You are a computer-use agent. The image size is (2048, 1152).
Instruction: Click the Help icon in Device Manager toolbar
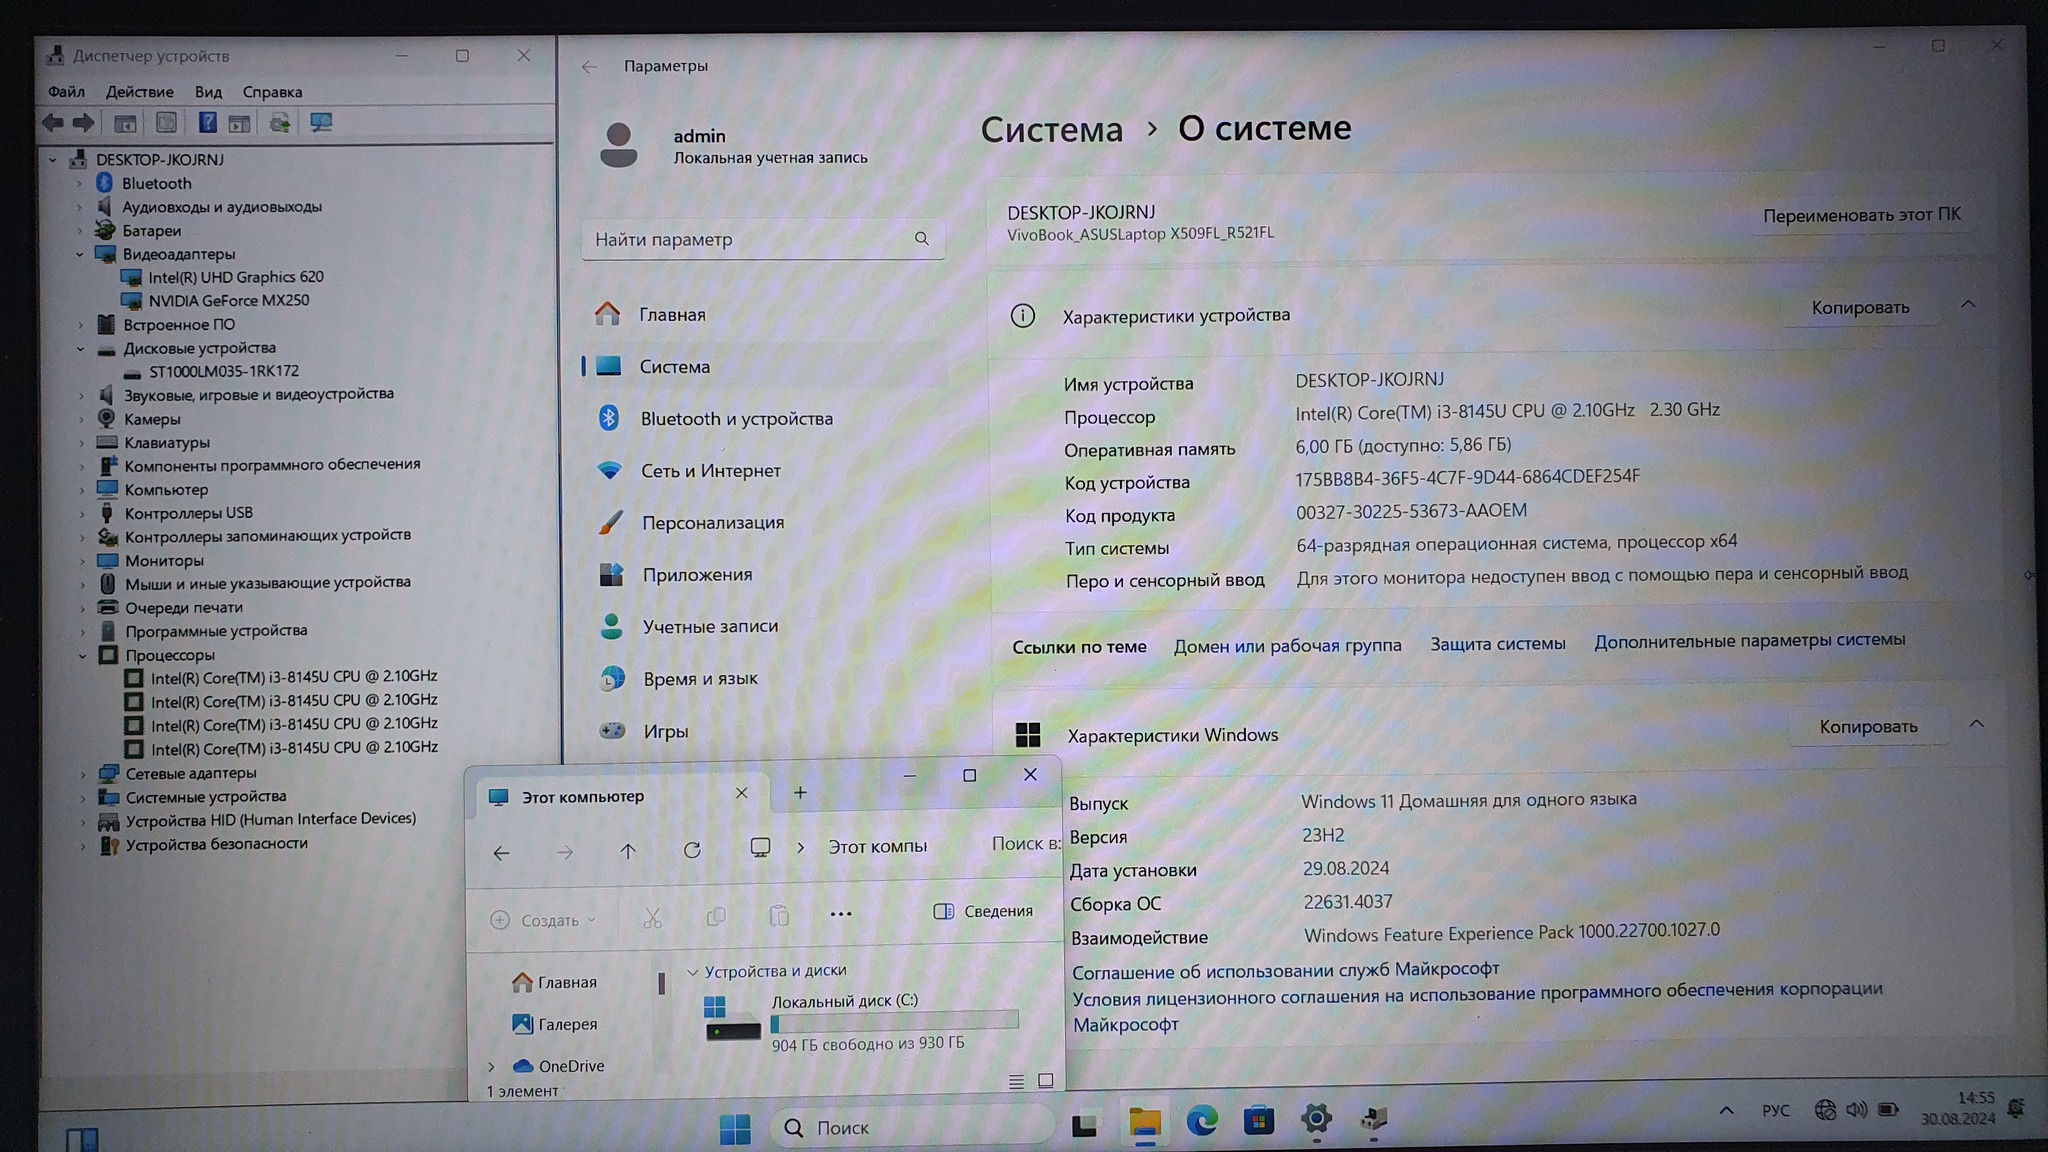click(207, 123)
